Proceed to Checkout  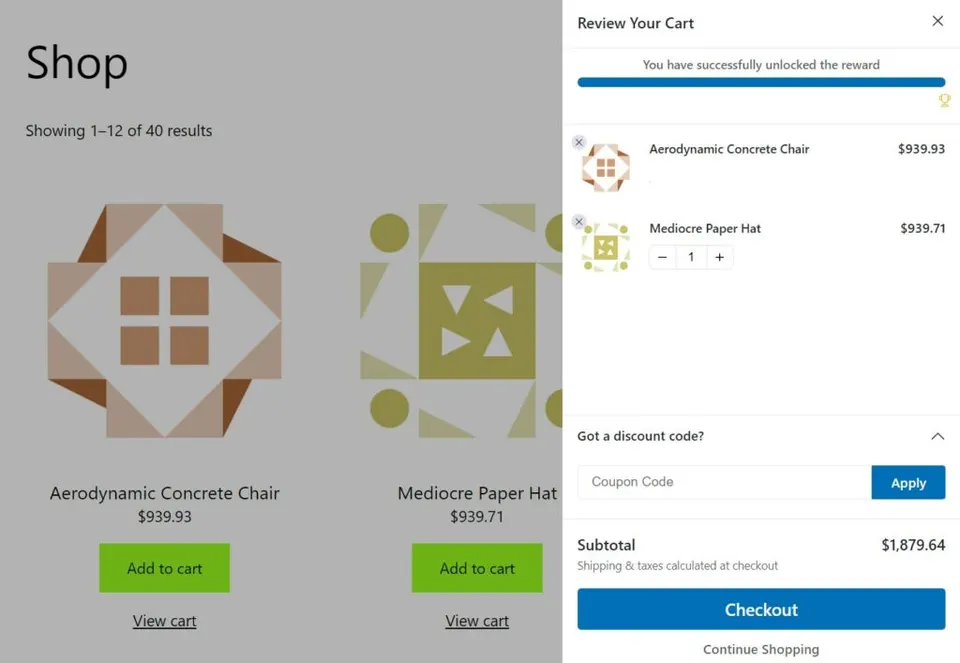coord(761,609)
